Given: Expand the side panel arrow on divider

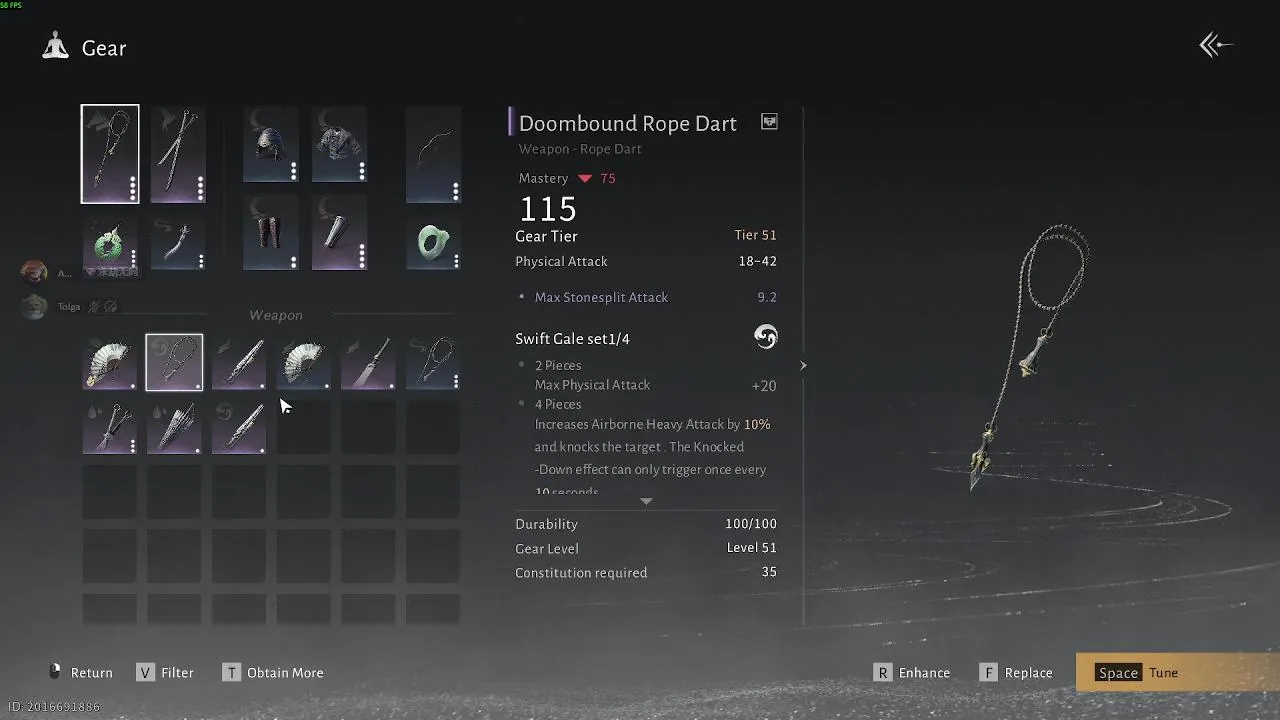Looking at the screenshot, I should coord(803,365).
